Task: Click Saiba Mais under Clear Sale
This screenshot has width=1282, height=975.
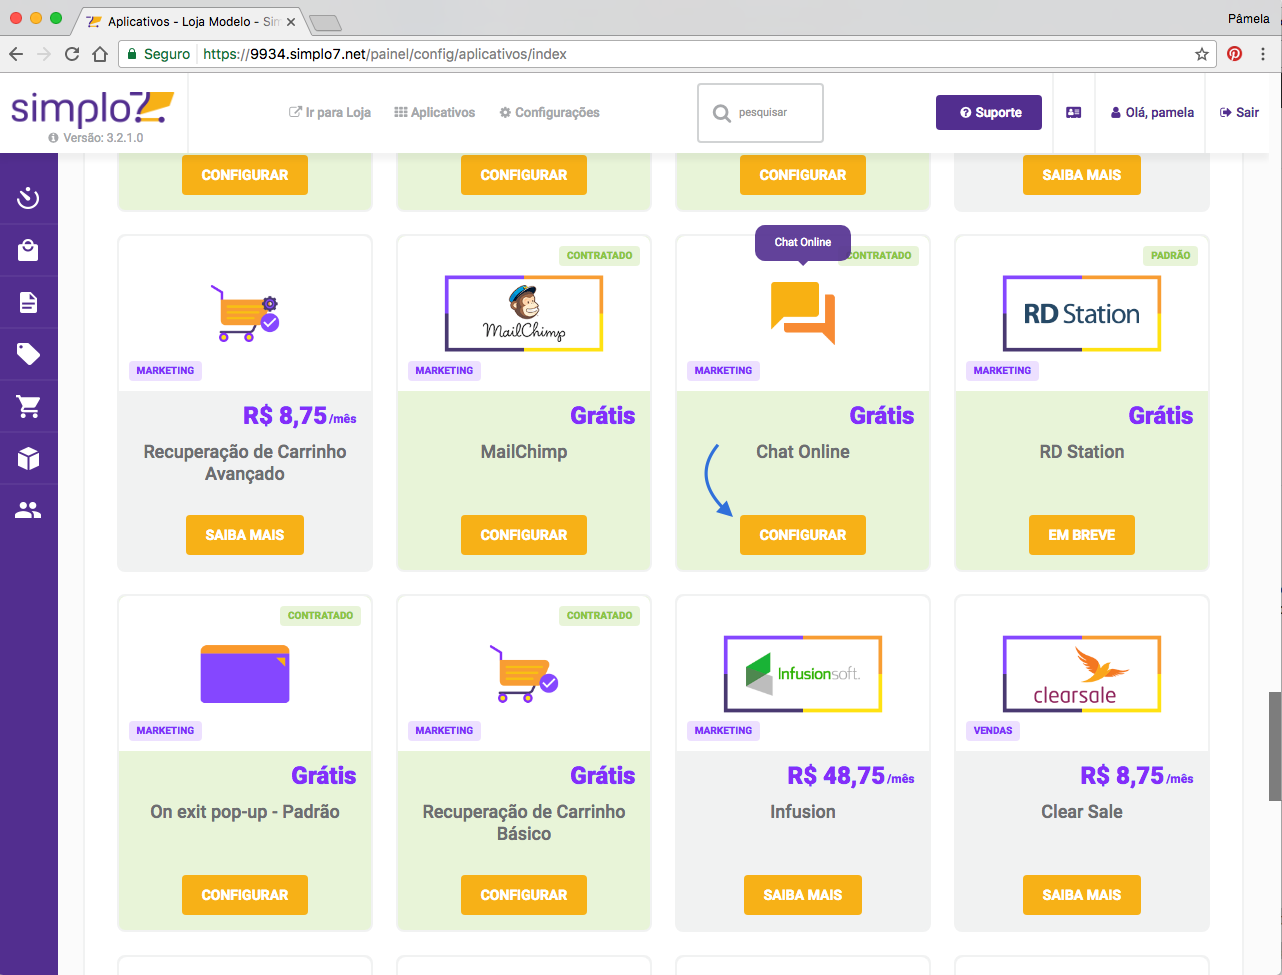Action: point(1082,895)
